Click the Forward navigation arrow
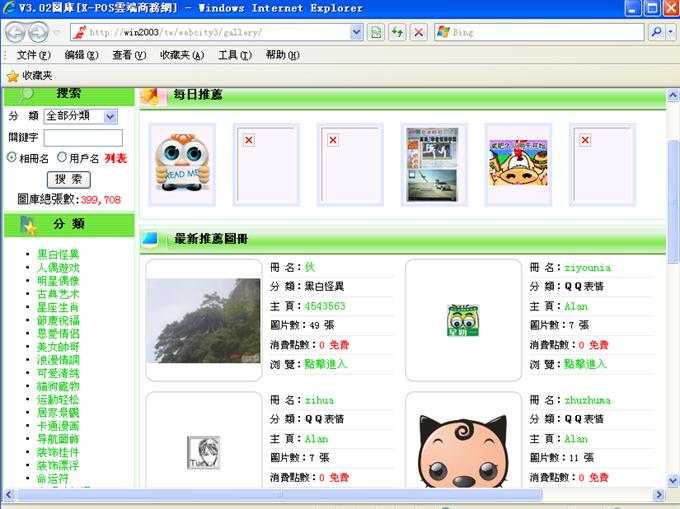 pos(39,32)
